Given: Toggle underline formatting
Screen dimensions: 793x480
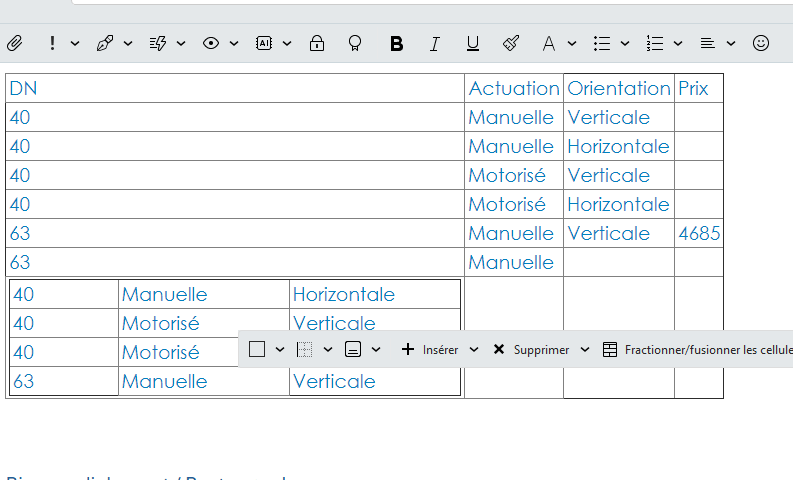Looking at the screenshot, I should click(x=473, y=43).
